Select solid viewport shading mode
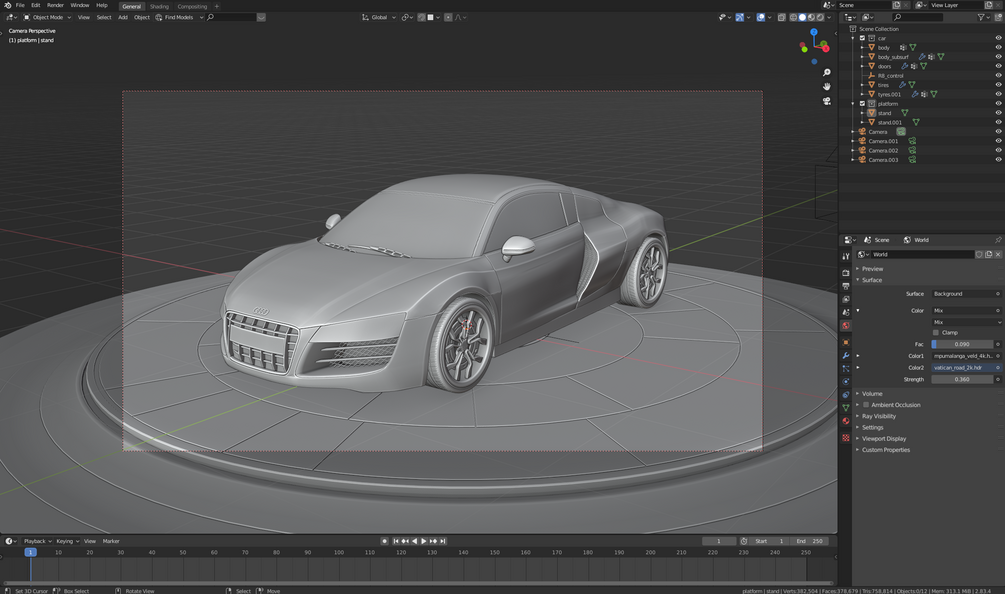This screenshot has width=1005, height=594. coord(802,17)
